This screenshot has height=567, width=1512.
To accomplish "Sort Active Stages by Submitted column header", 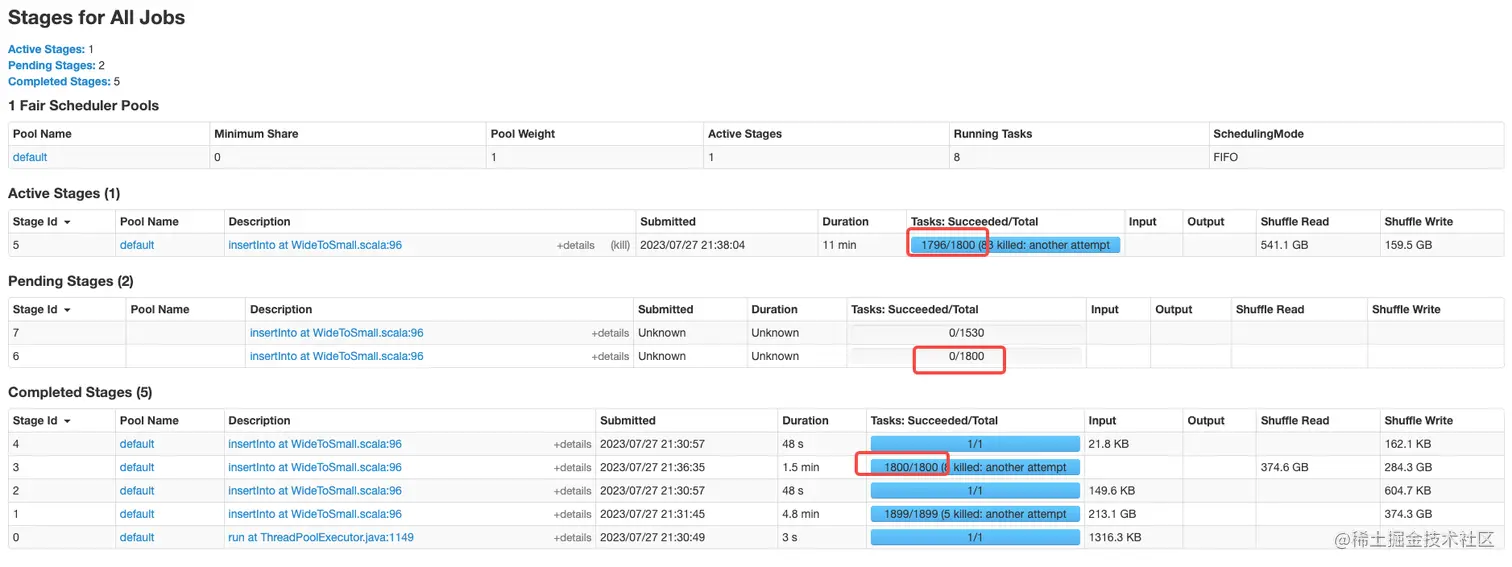I will pyautogui.click(x=668, y=222).
